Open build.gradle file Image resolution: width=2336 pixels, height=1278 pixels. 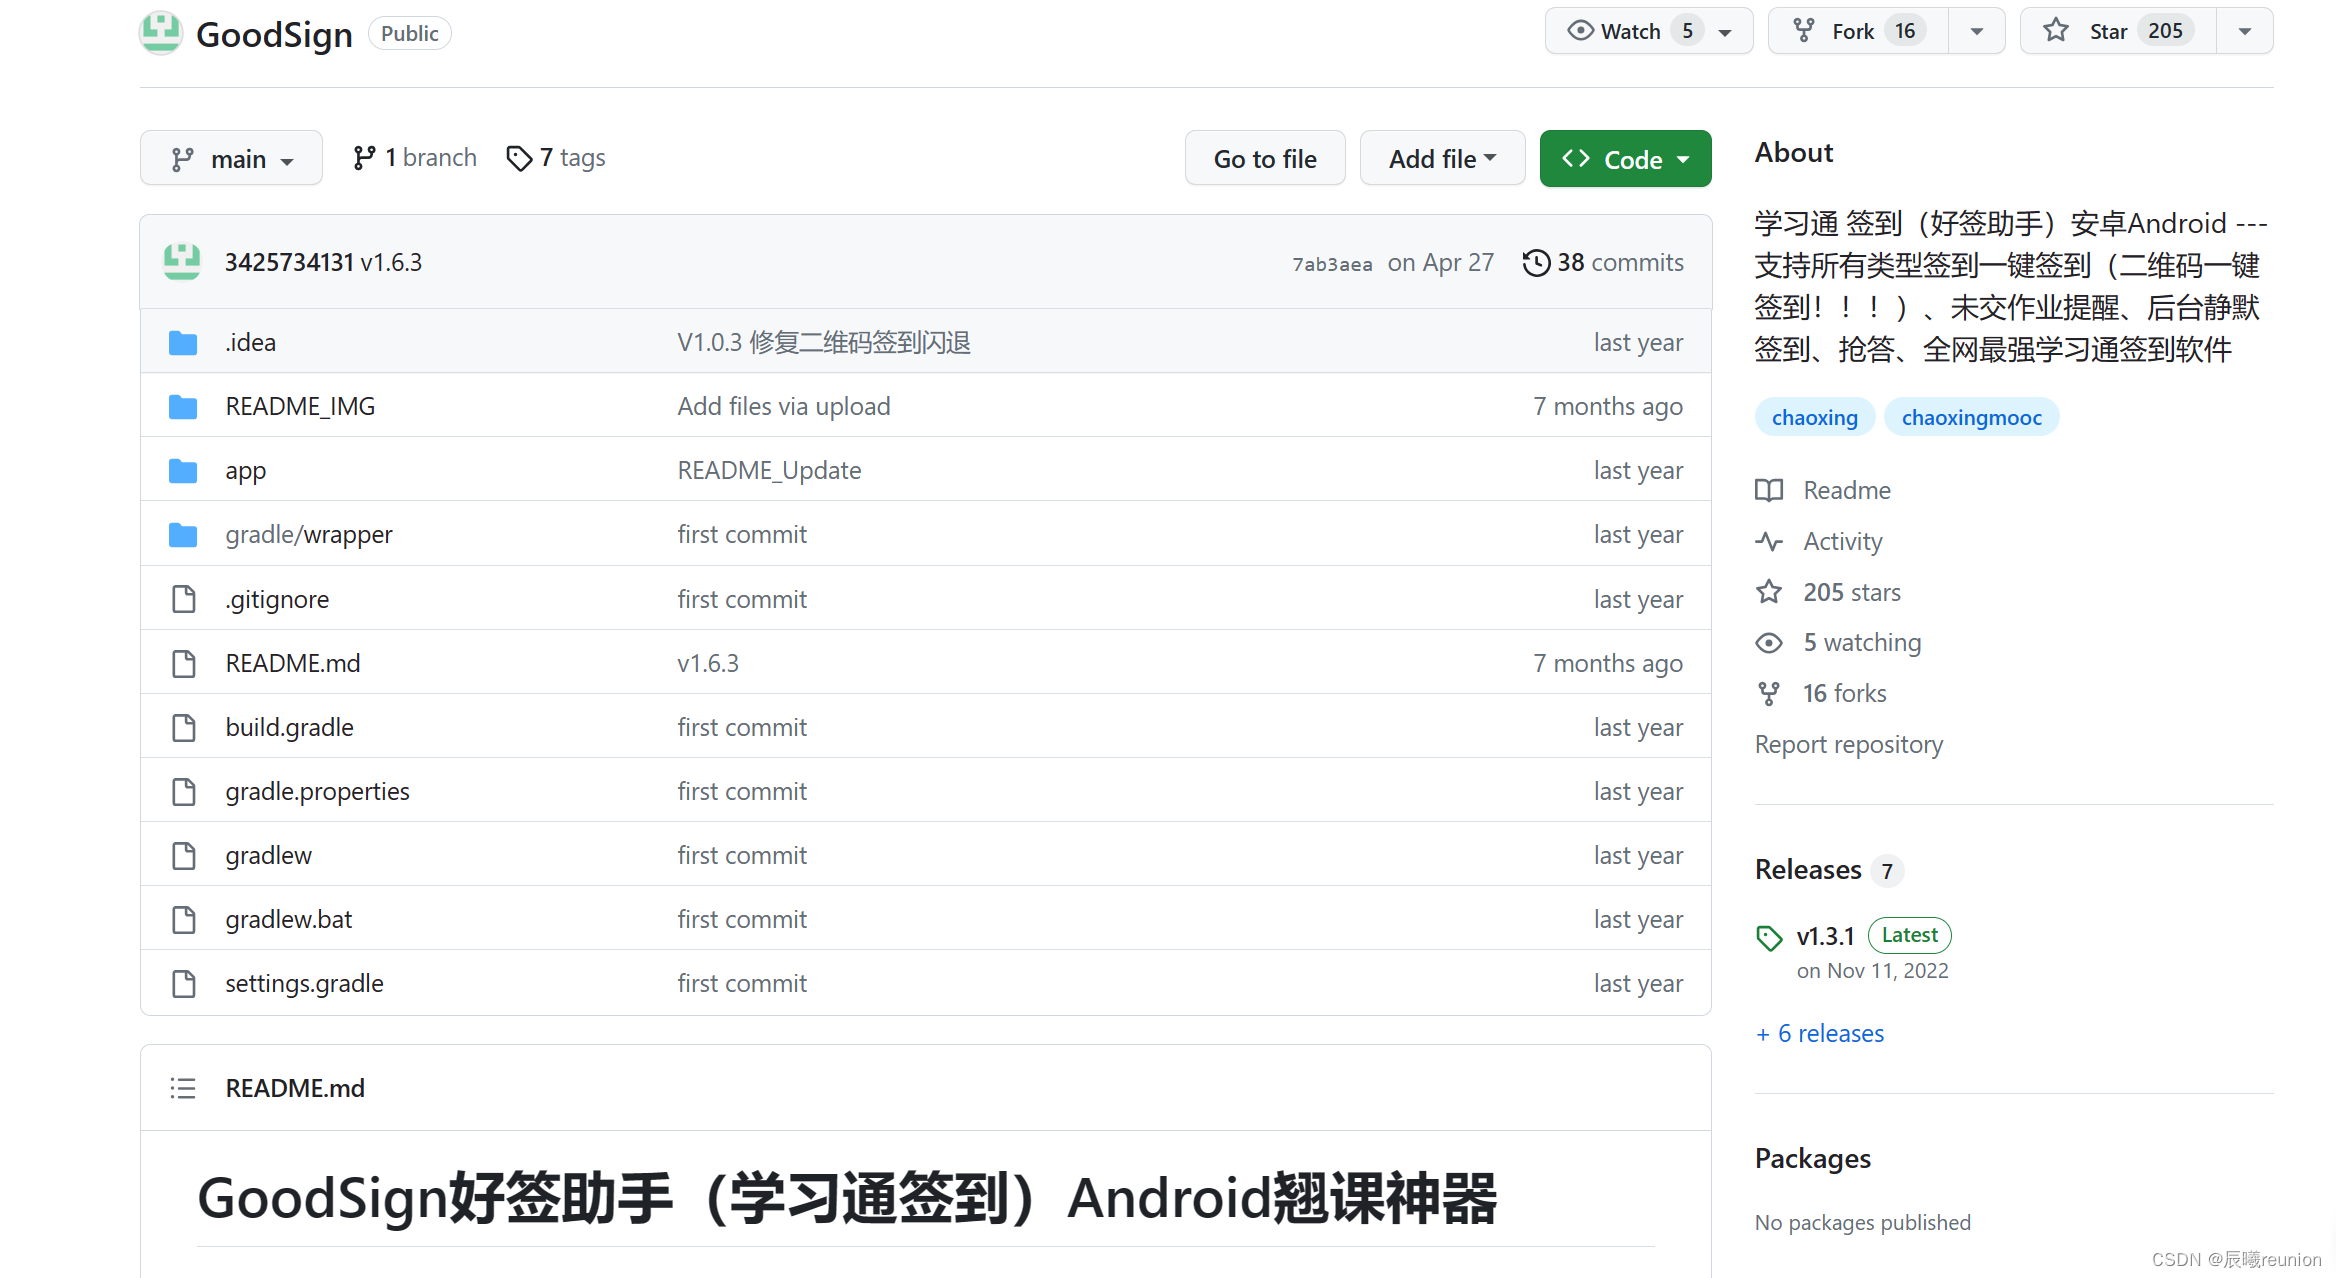pos(290,727)
